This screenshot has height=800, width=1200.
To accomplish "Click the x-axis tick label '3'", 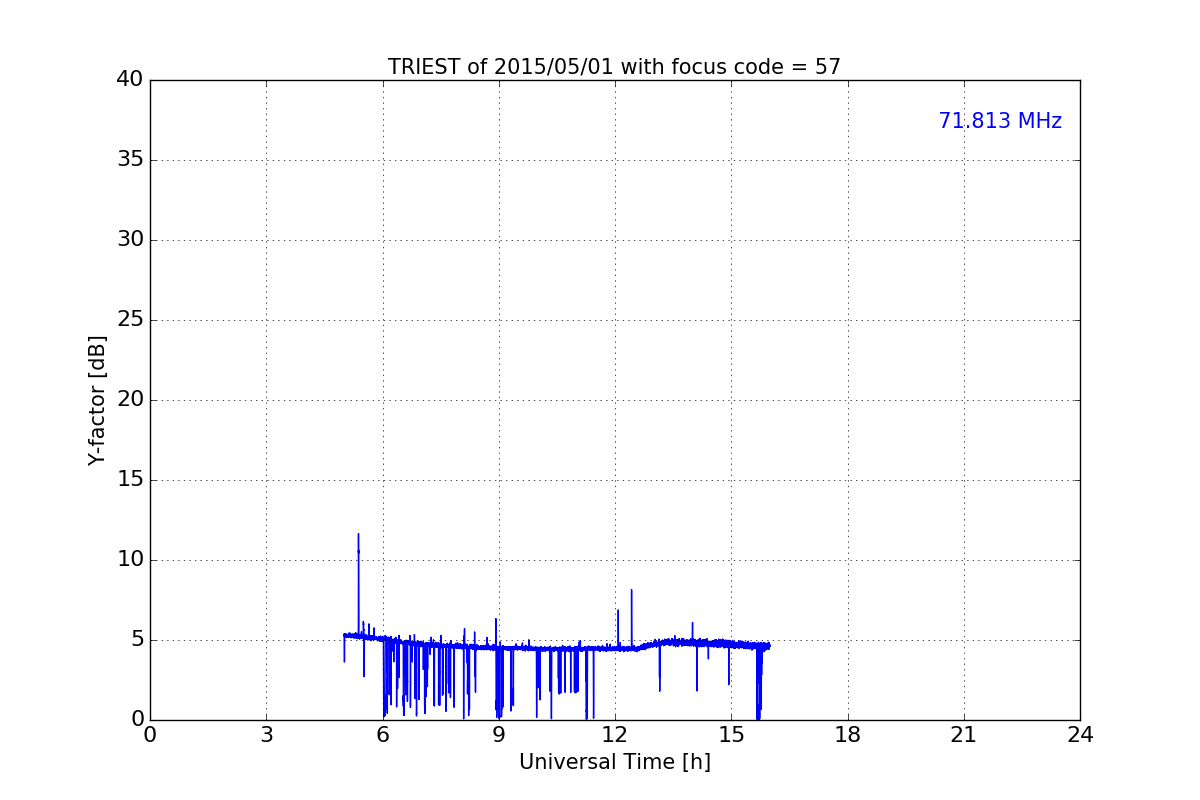I will point(266,735).
